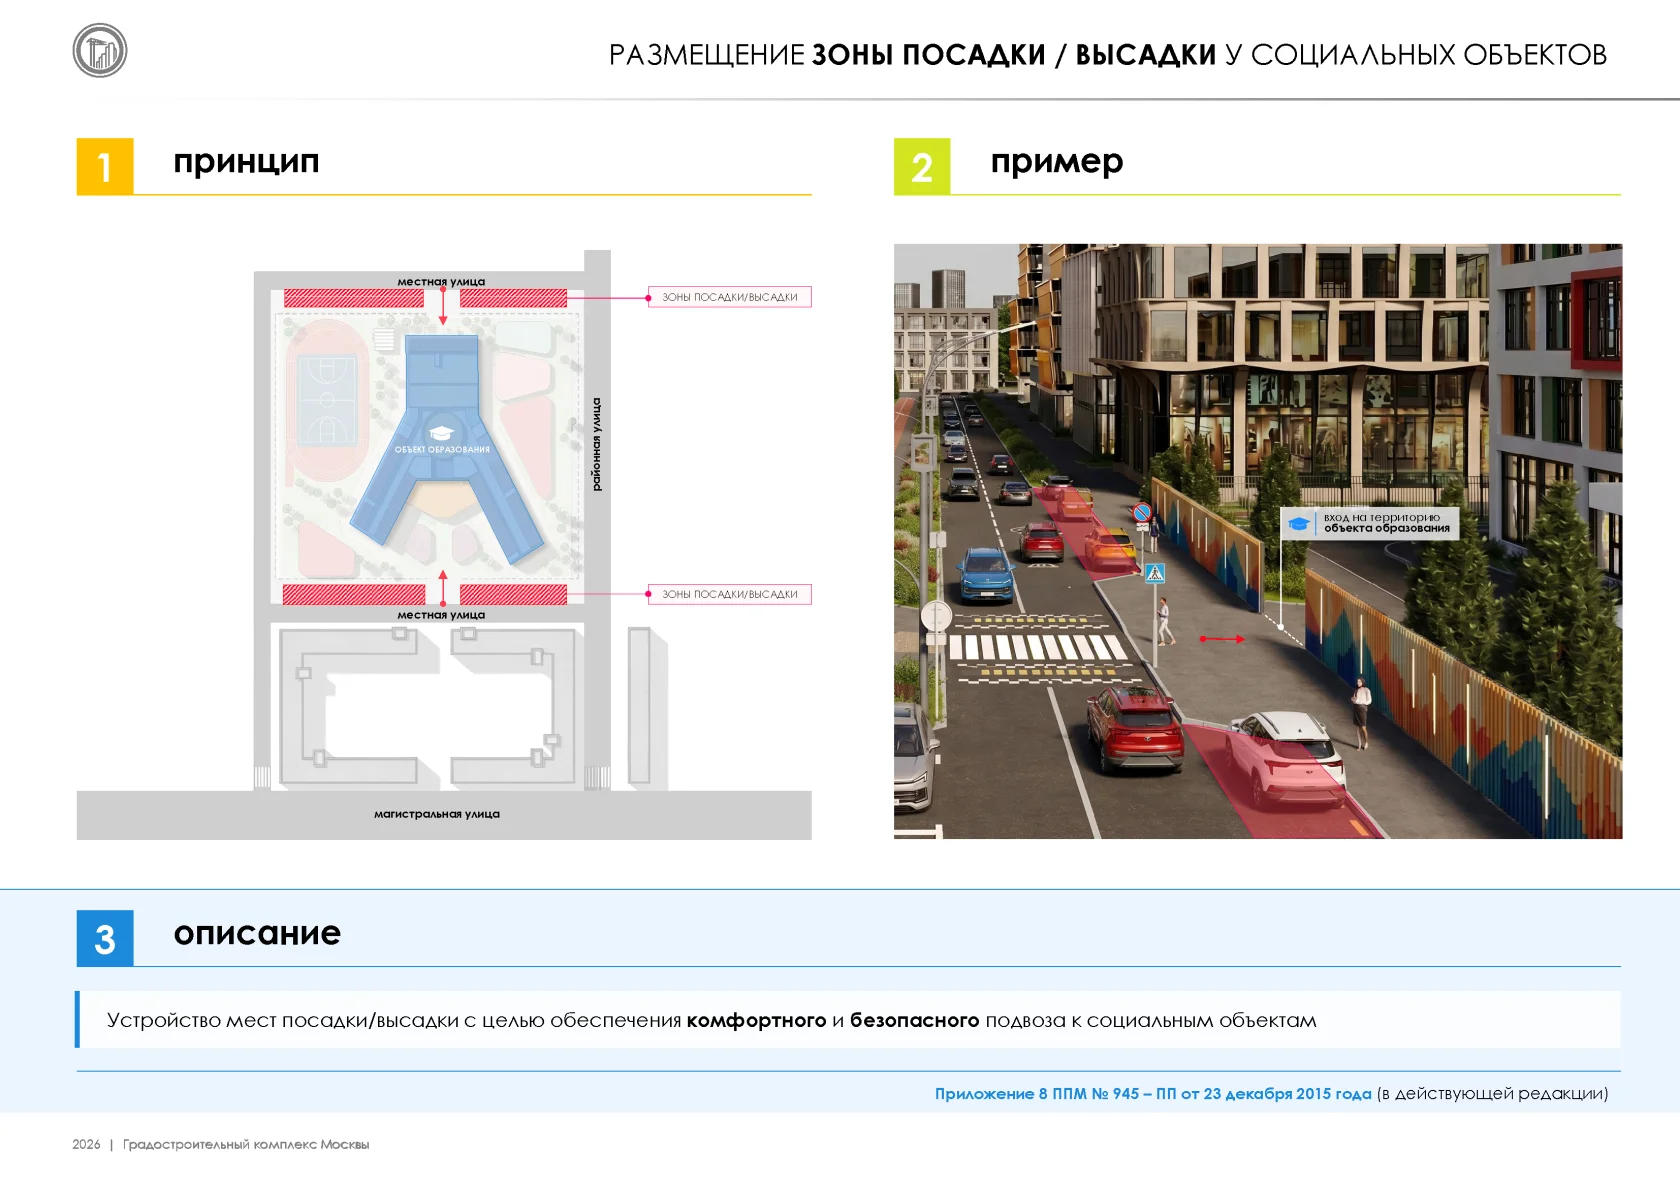
Task: Select the 'принцип' section heading
Action: click(246, 162)
